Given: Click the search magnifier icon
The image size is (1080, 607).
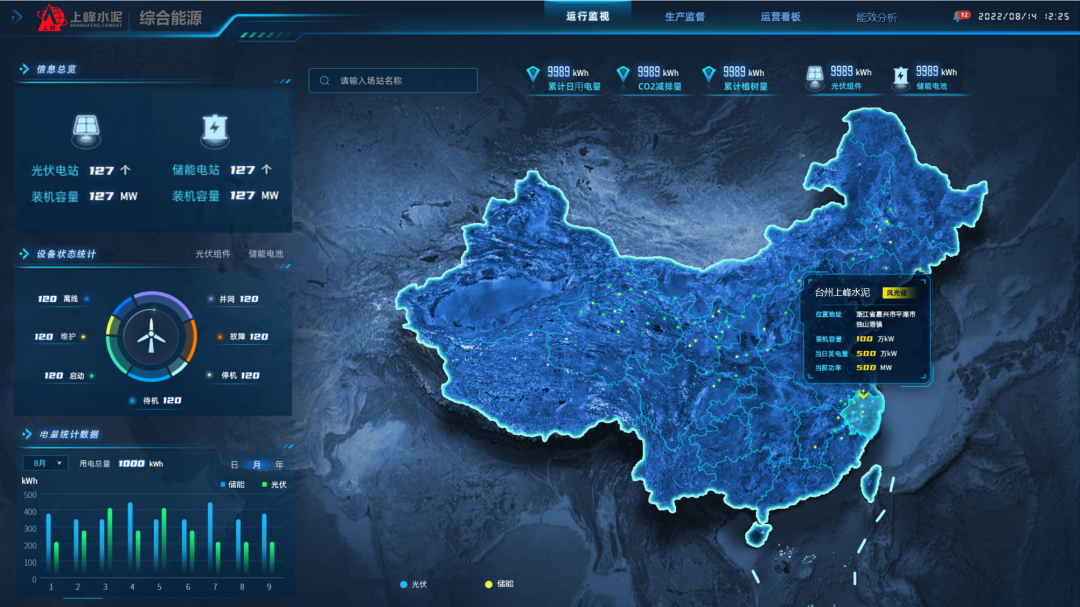Looking at the screenshot, I should pyautogui.click(x=325, y=81).
